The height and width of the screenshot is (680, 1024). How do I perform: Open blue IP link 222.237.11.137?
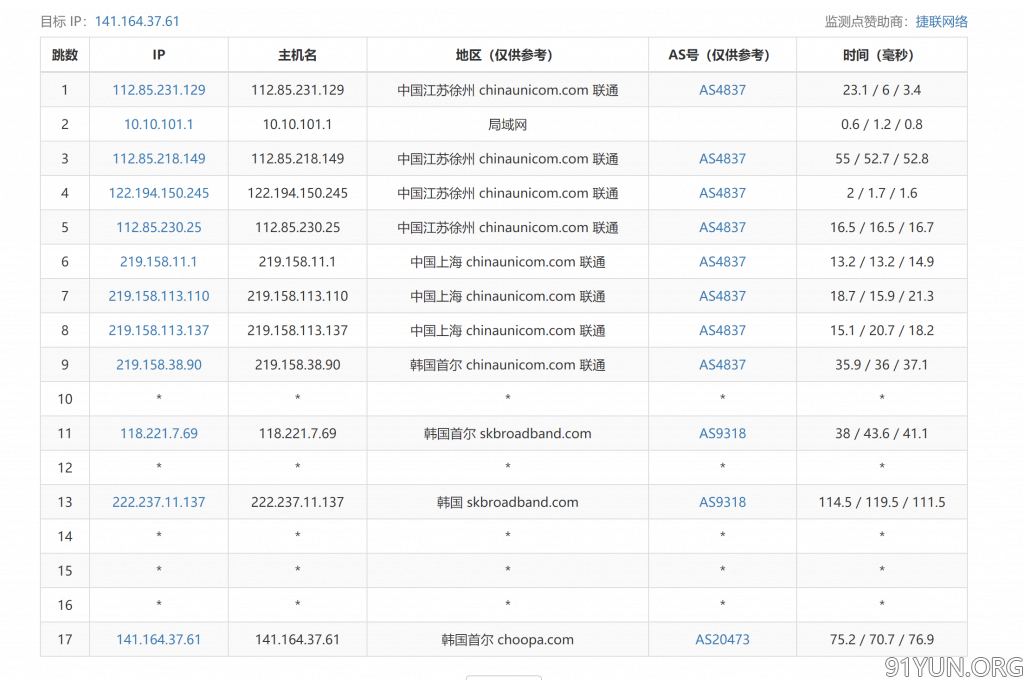pyautogui.click(x=159, y=502)
